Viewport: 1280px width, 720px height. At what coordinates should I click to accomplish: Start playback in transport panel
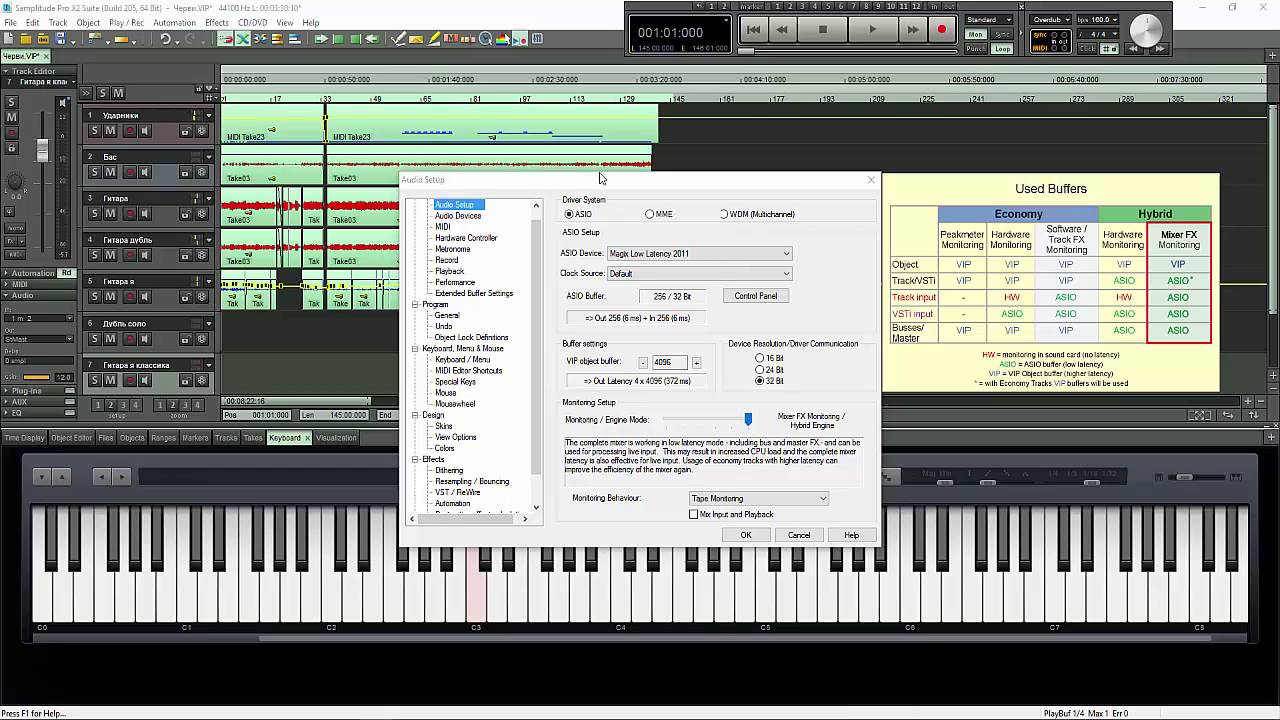(x=873, y=30)
